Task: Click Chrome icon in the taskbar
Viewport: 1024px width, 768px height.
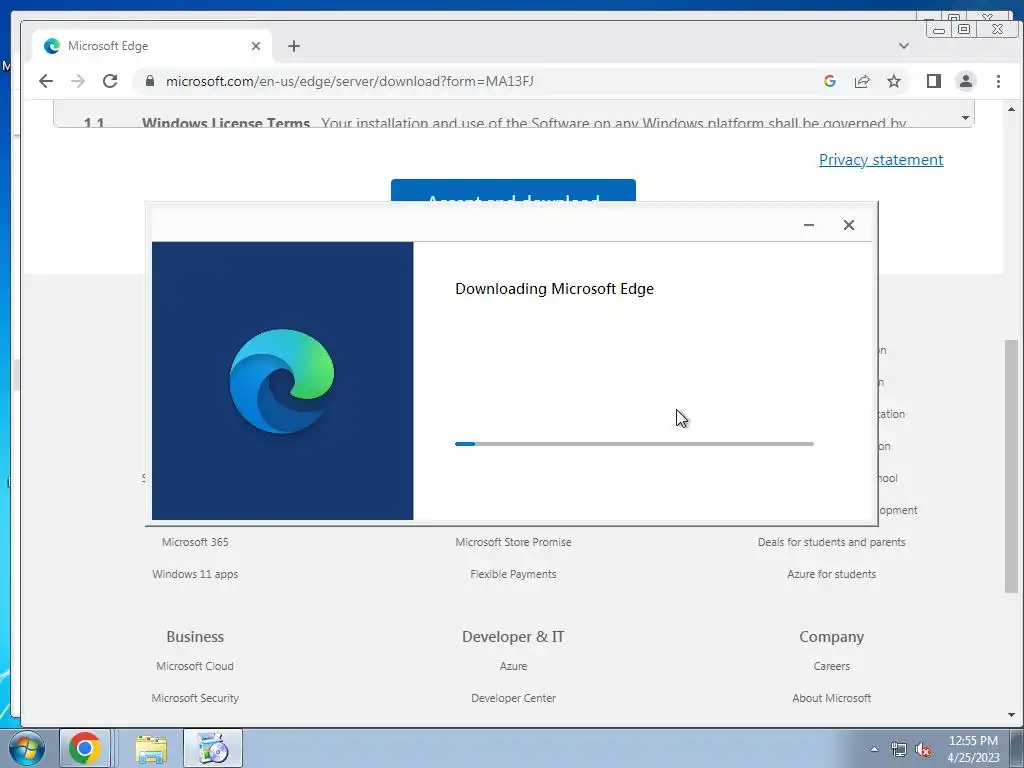Action: [x=85, y=748]
